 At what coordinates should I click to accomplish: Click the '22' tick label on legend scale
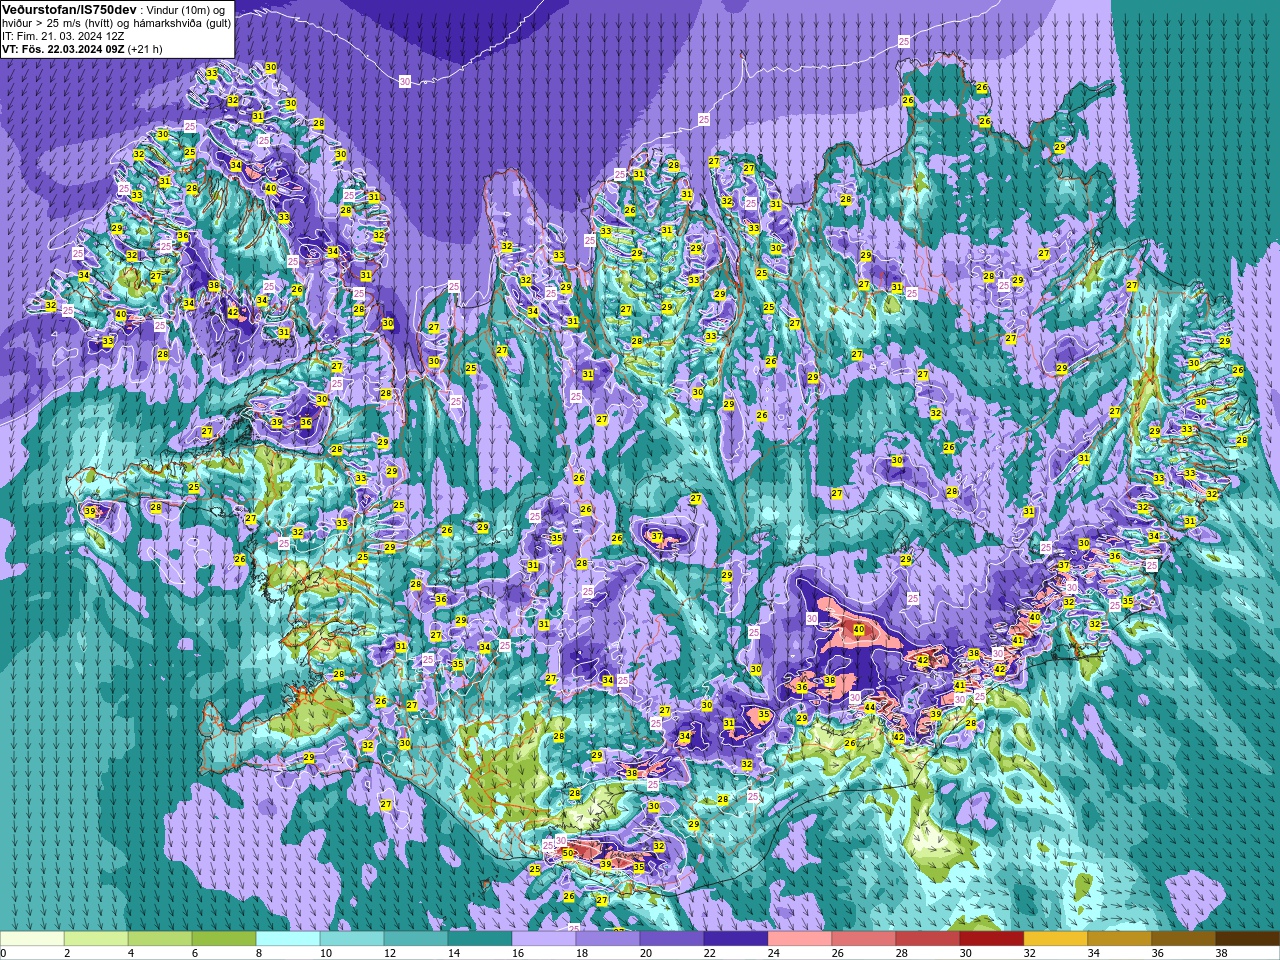tap(710, 953)
